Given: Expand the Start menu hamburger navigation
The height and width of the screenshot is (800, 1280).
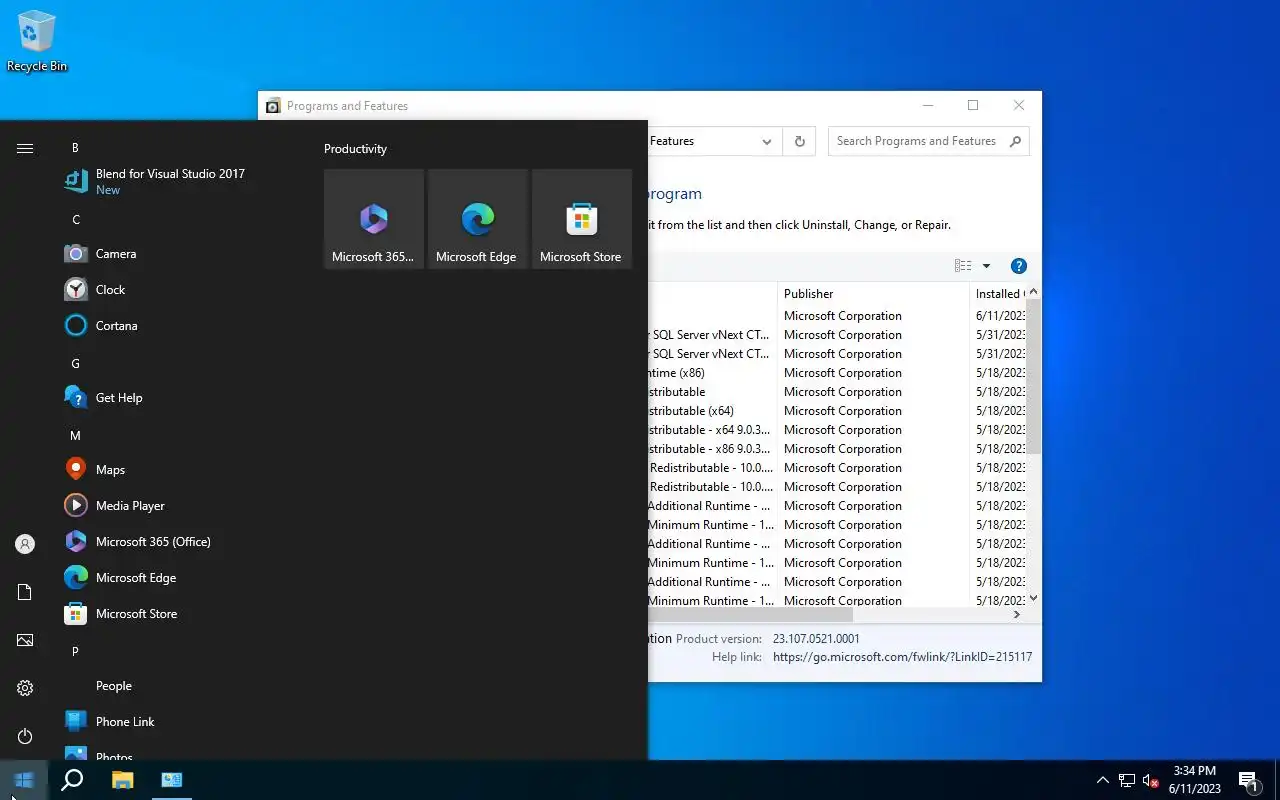Looking at the screenshot, I should [x=25, y=148].
